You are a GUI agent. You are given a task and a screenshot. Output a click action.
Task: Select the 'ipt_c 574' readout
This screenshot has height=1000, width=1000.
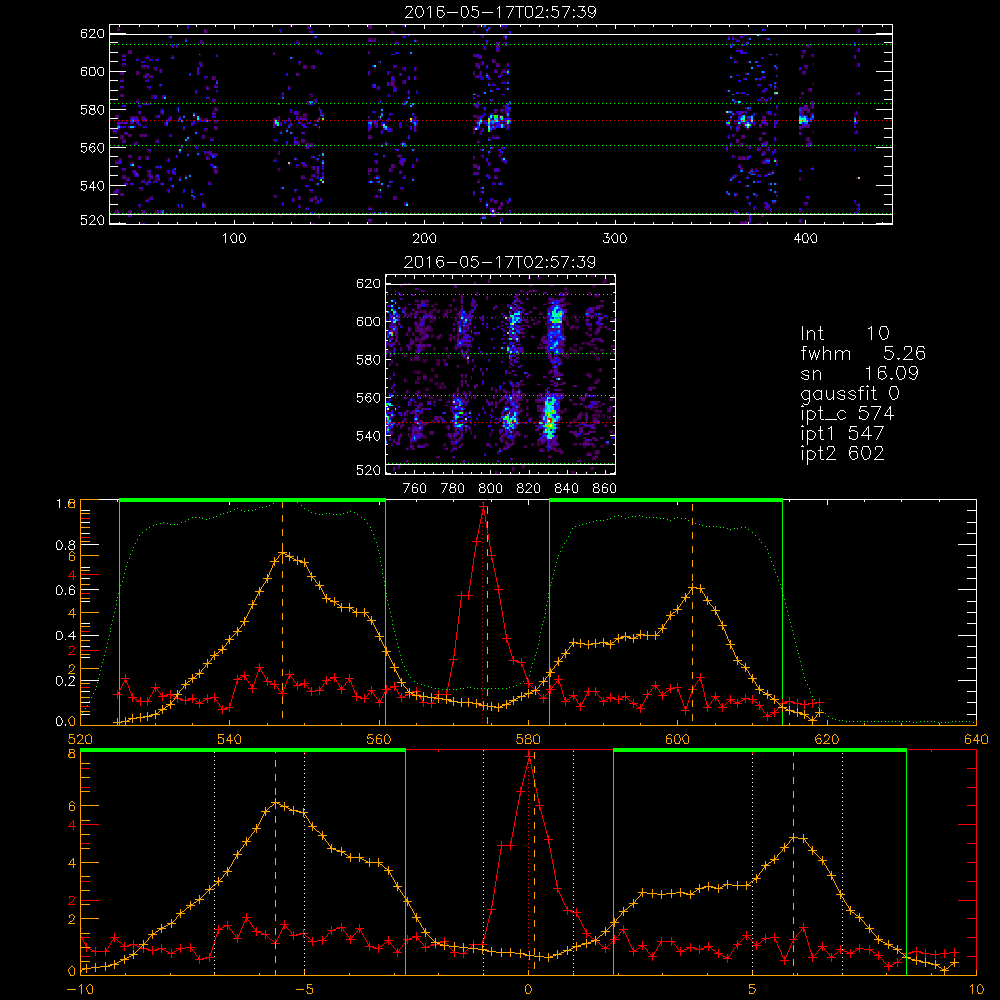[848, 415]
